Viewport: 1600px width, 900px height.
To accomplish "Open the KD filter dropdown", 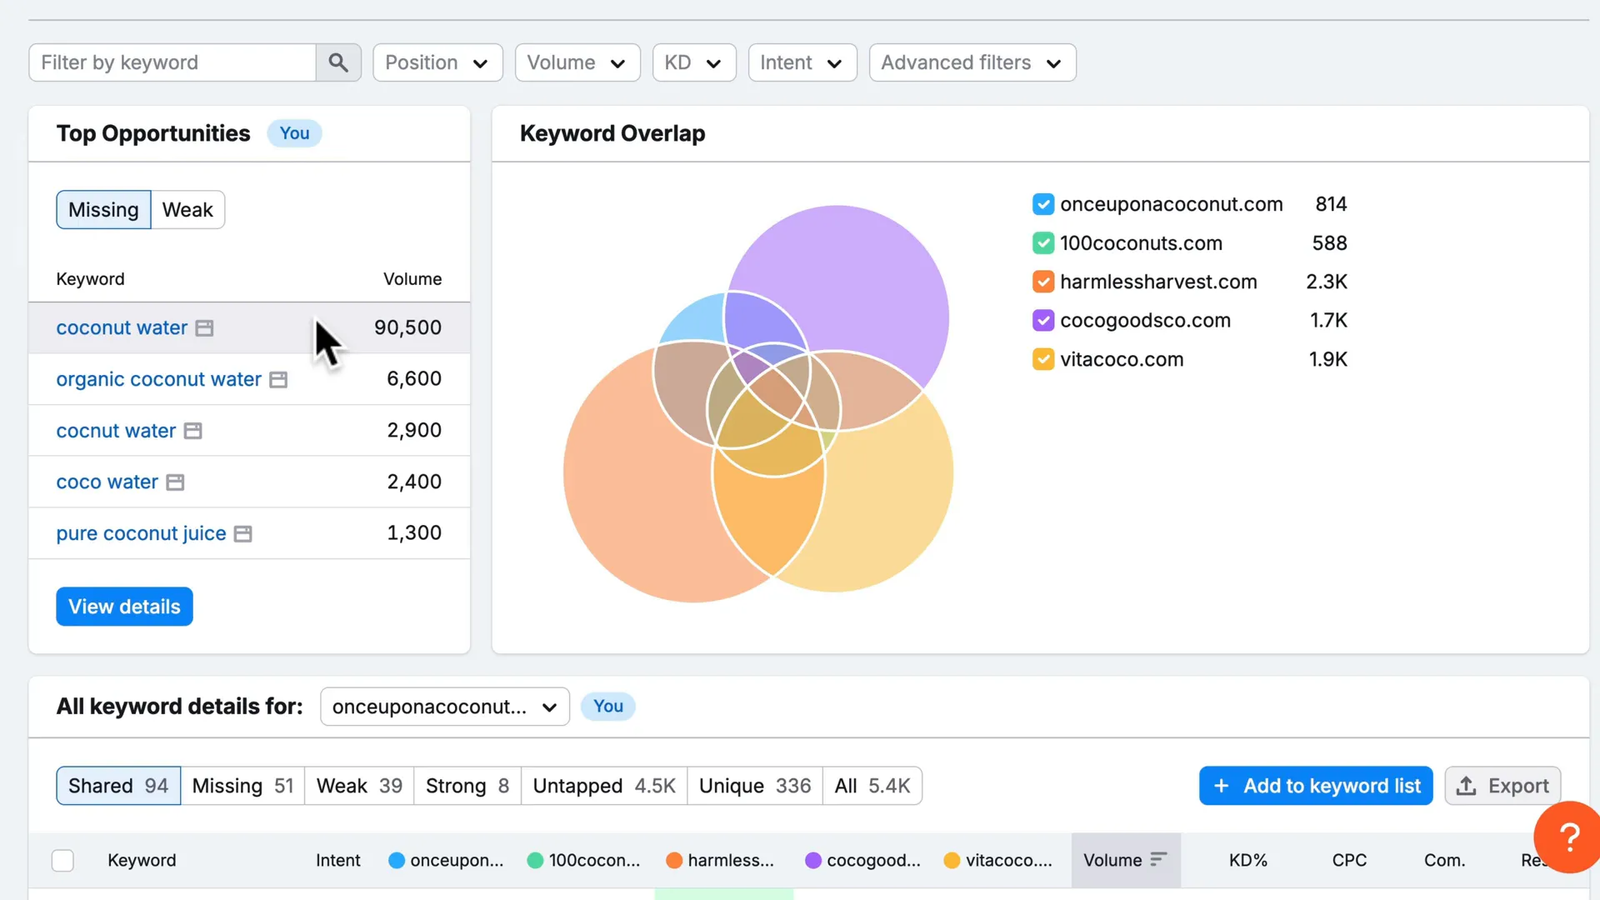I will 694,62.
